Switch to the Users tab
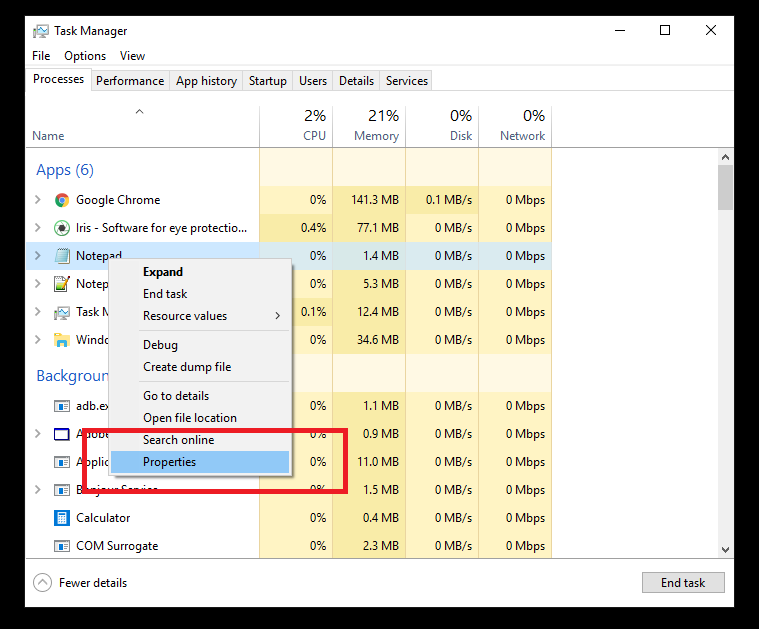Image resolution: width=759 pixels, height=629 pixels. coord(313,81)
